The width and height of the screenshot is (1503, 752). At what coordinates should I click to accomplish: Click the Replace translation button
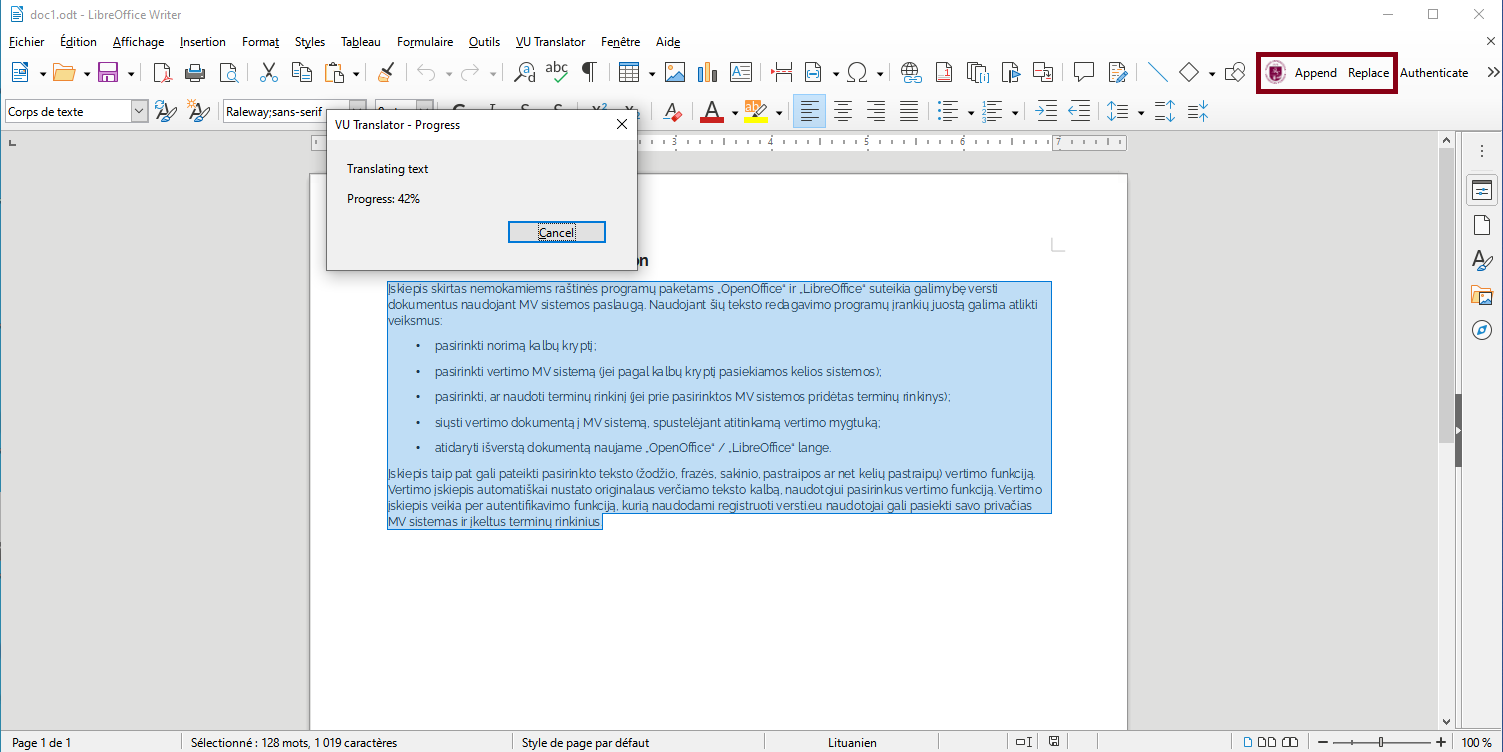click(1368, 73)
